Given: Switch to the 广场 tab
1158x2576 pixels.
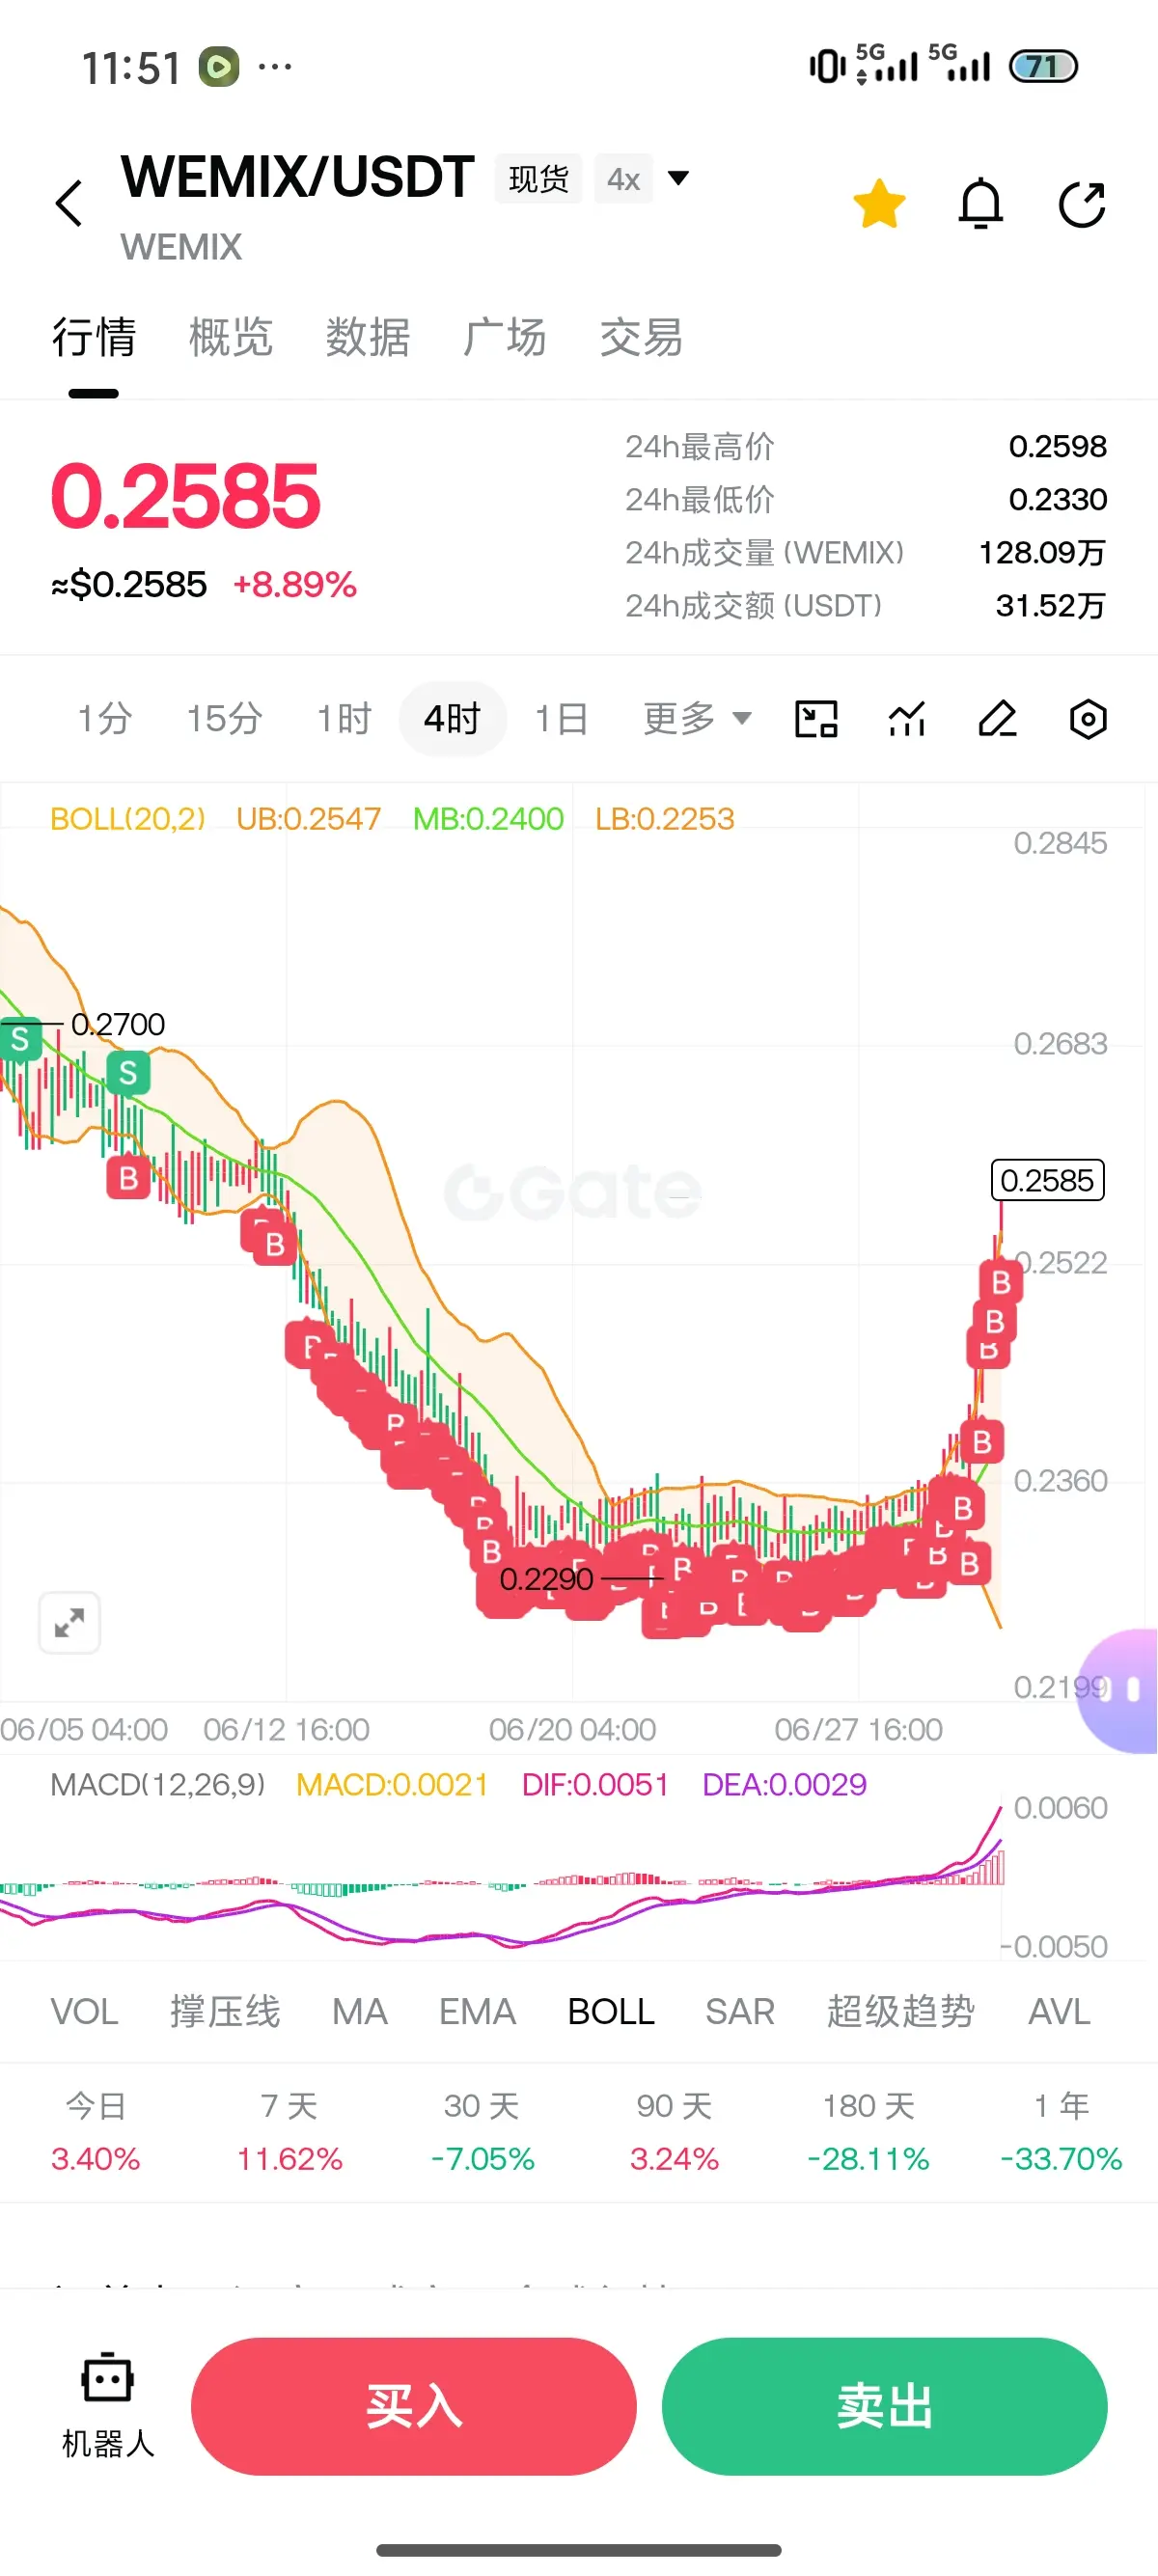Looking at the screenshot, I should (x=504, y=337).
